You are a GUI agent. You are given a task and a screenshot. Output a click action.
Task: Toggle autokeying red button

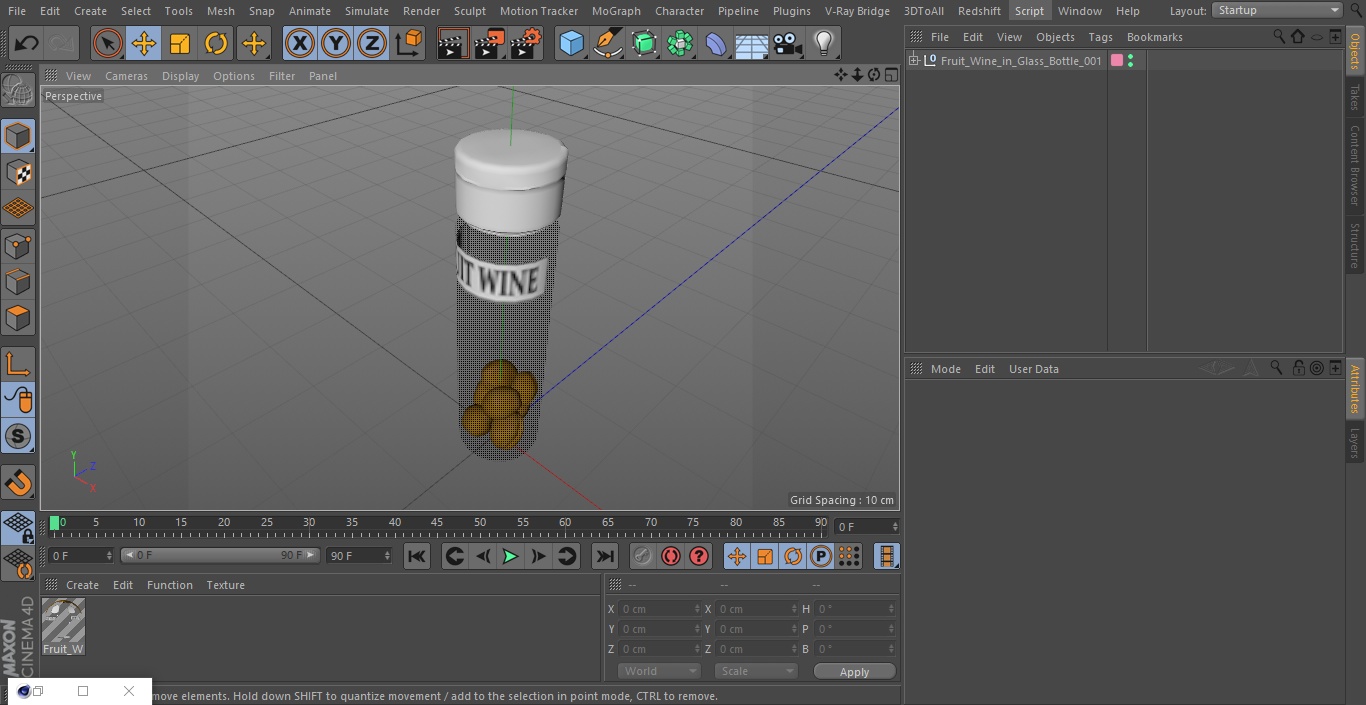tap(671, 556)
